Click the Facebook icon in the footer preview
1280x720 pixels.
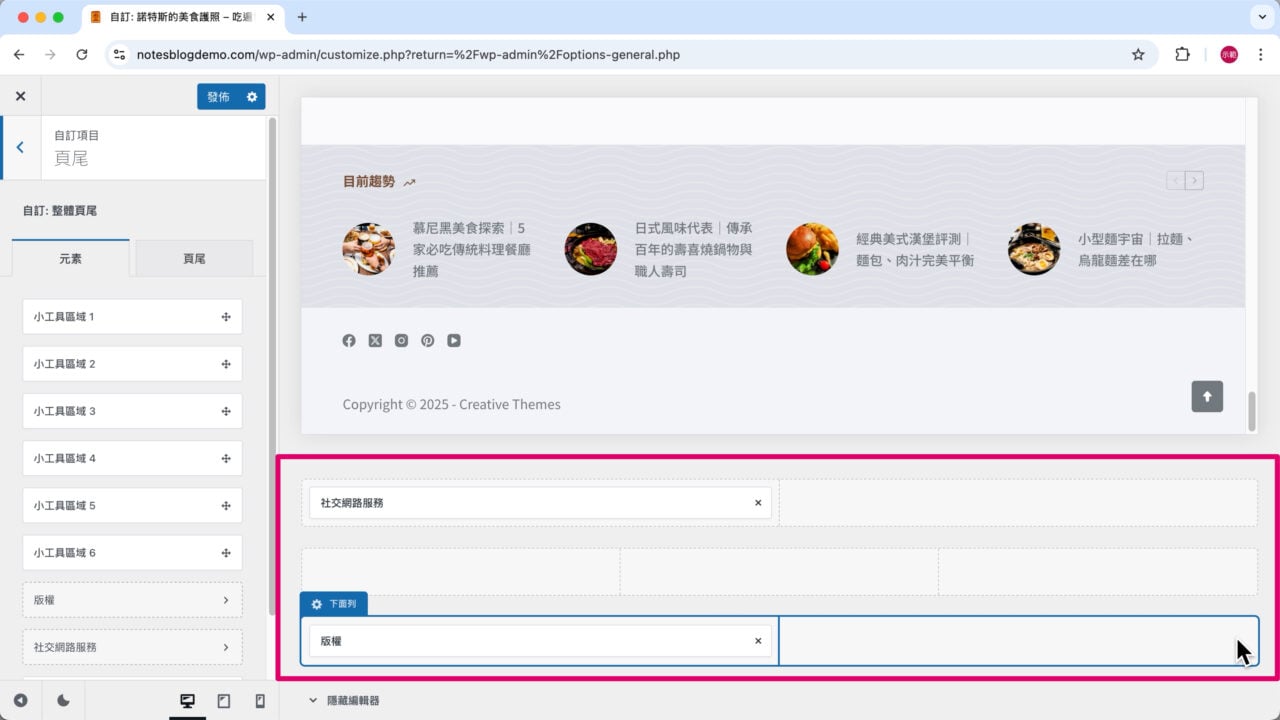pyautogui.click(x=349, y=340)
